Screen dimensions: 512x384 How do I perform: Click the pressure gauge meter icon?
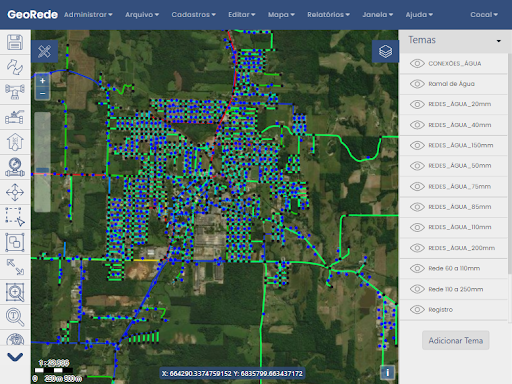15,167
